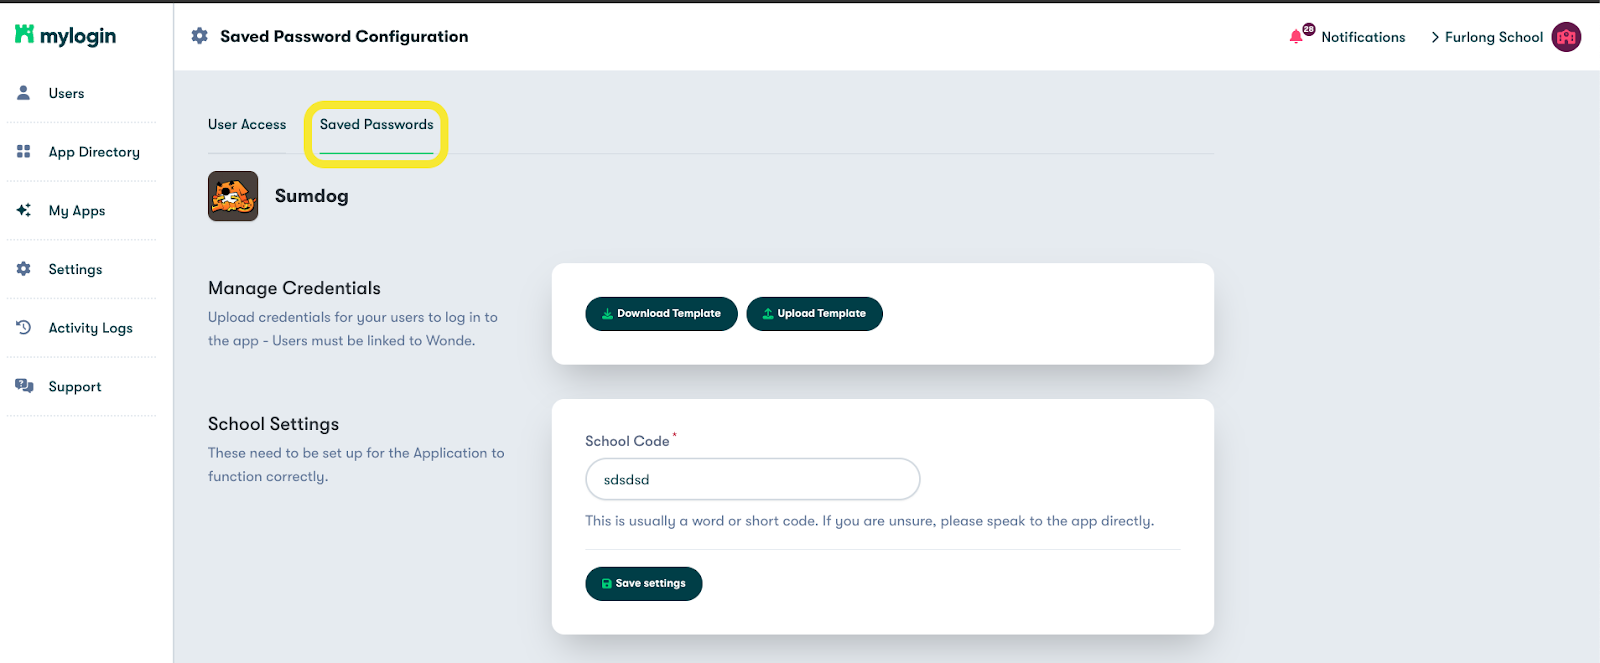This screenshot has width=1600, height=663.
Task: Click the Download Template button
Action: (x=661, y=314)
